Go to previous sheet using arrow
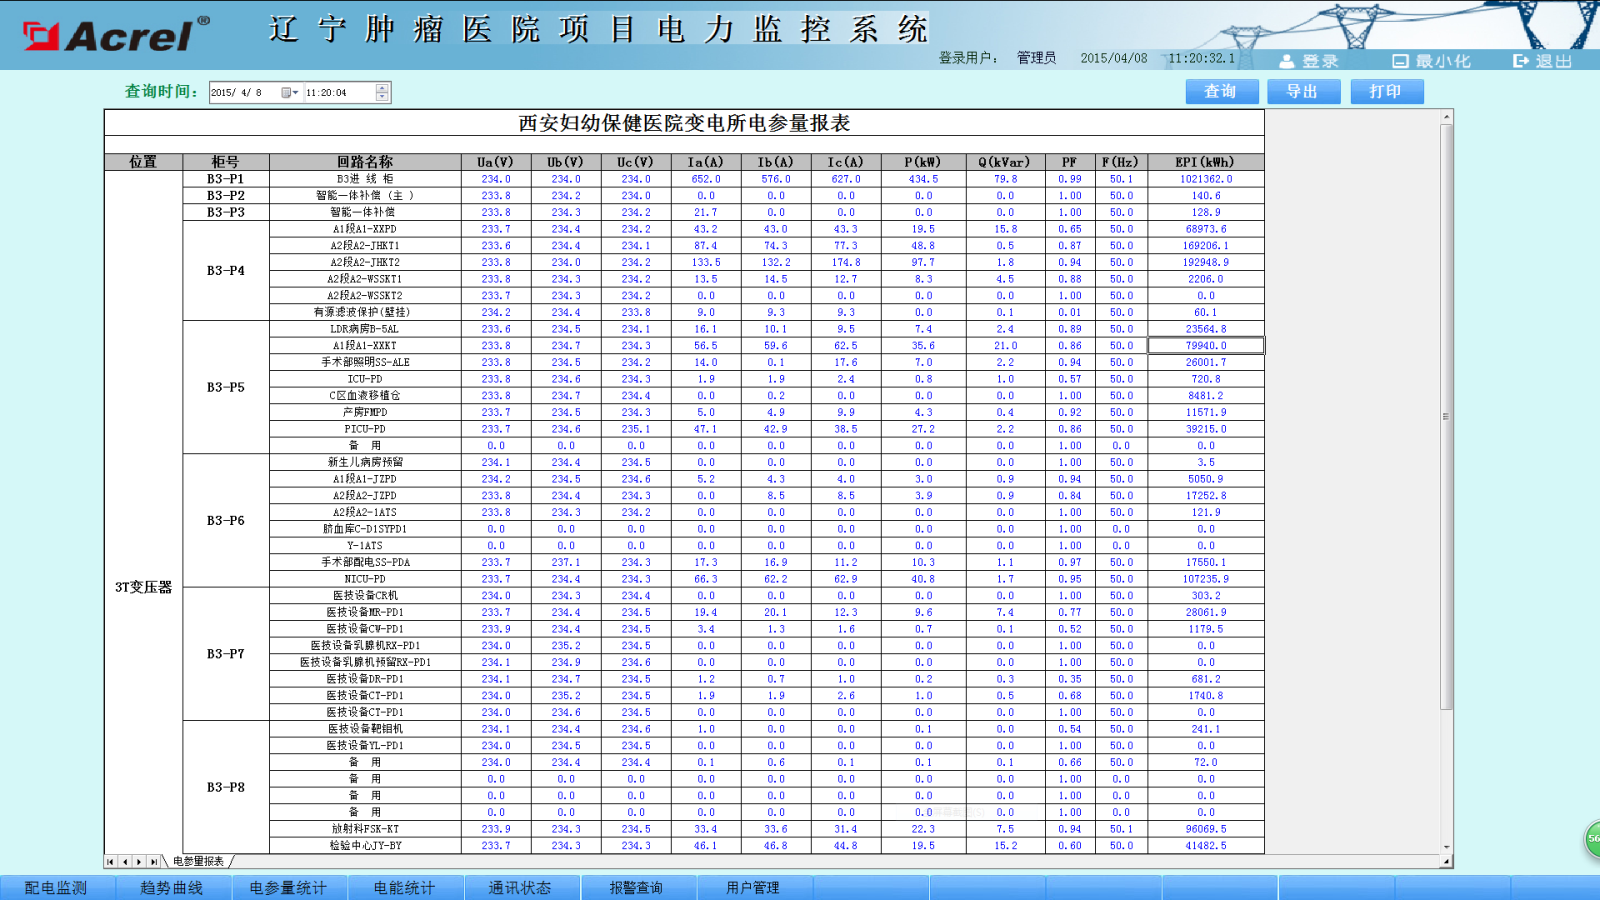Image resolution: width=1600 pixels, height=900 pixels. pyautogui.click(x=125, y=861)
